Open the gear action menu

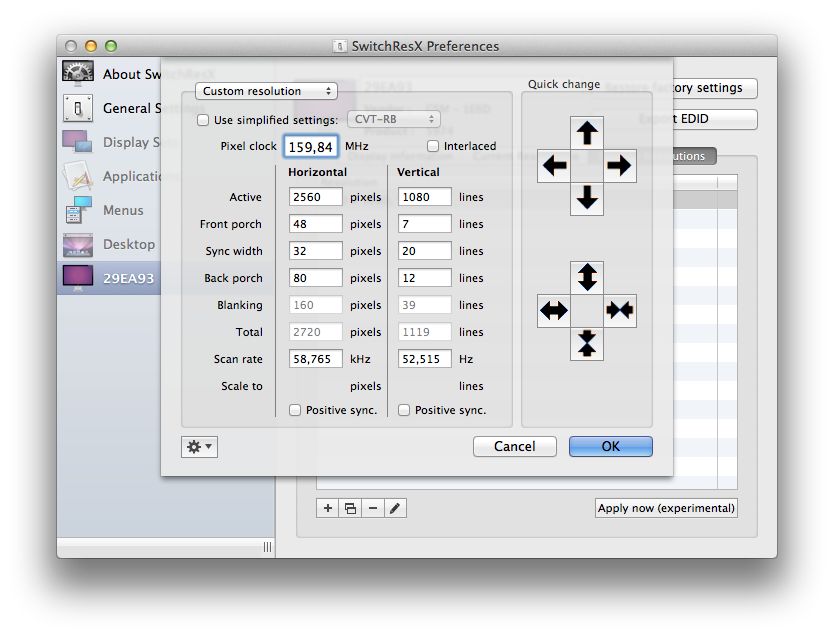click(199, 447)
